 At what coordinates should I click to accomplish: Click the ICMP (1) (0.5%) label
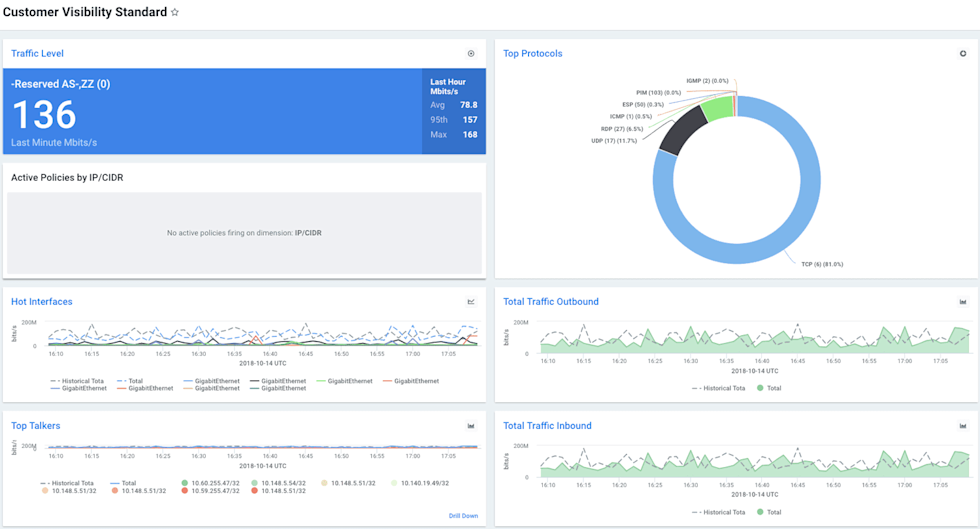coord(631,116)
